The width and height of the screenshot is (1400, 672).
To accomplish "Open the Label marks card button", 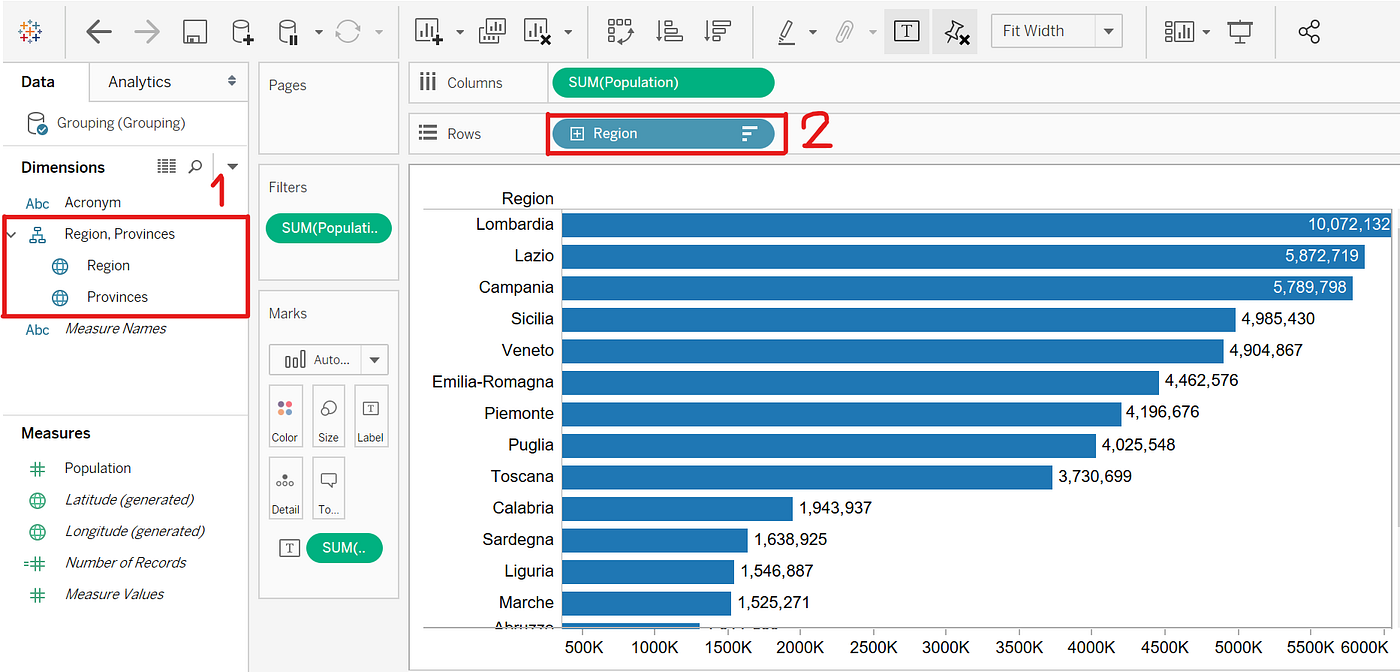I will pyautogui.click(x=370, y=415).
